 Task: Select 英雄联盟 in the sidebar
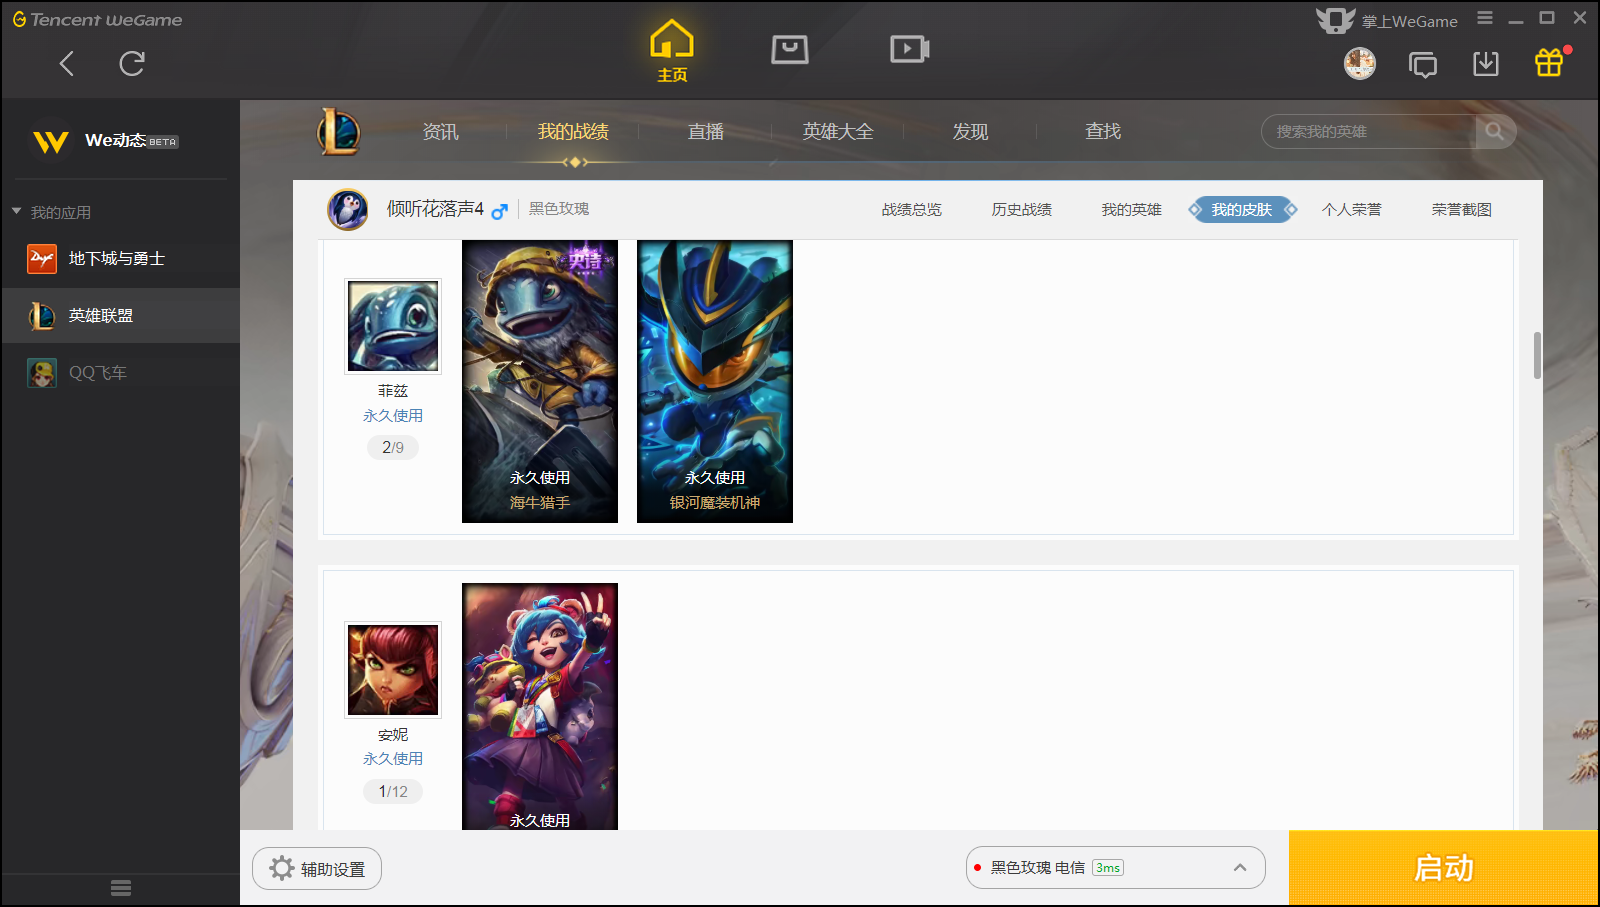tap(120, 316)
